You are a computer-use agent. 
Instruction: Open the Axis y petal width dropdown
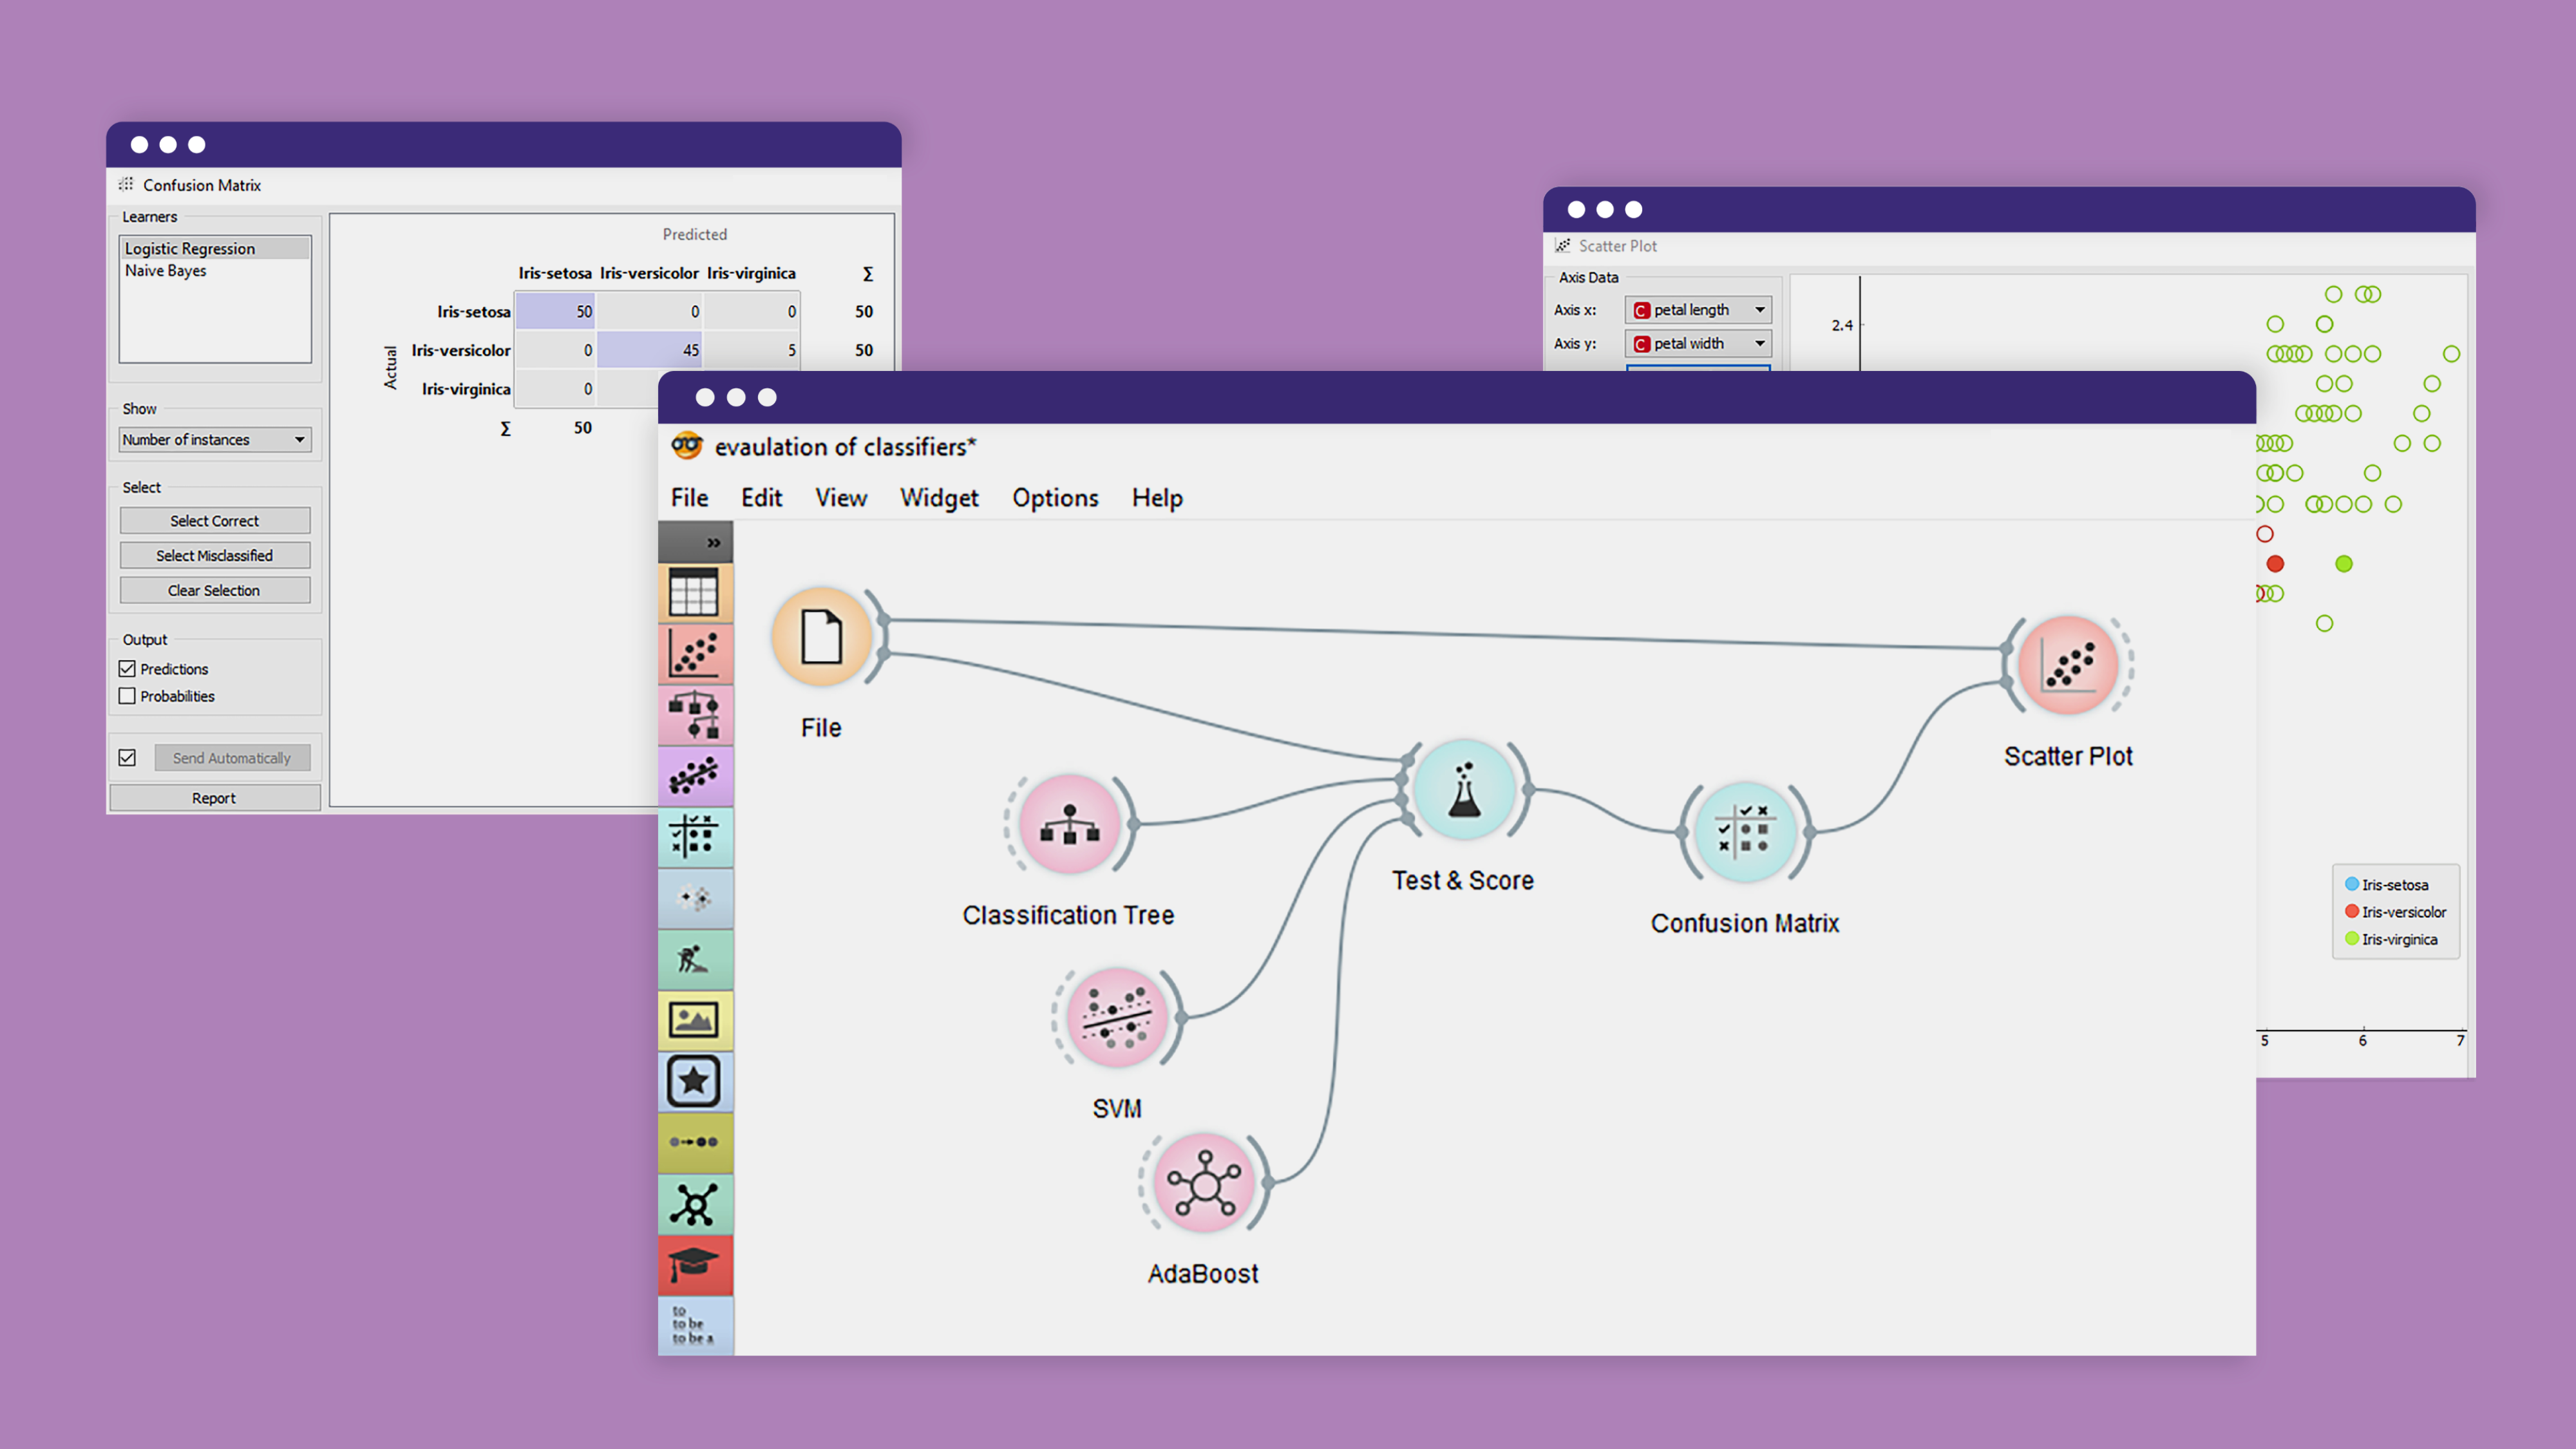[x=1698, y=343]
